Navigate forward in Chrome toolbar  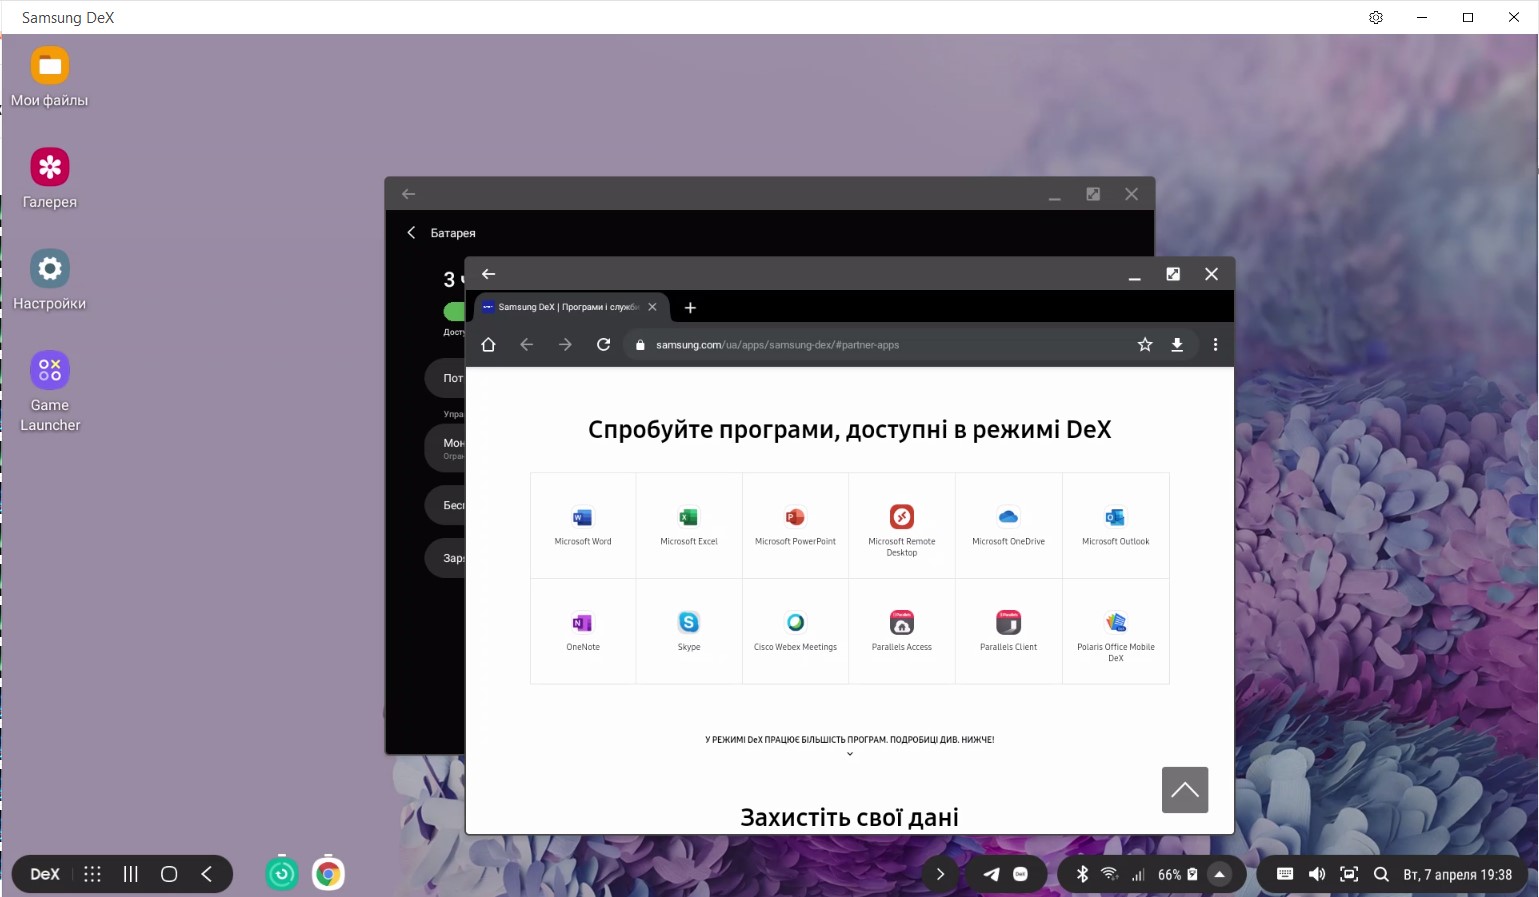565,345
